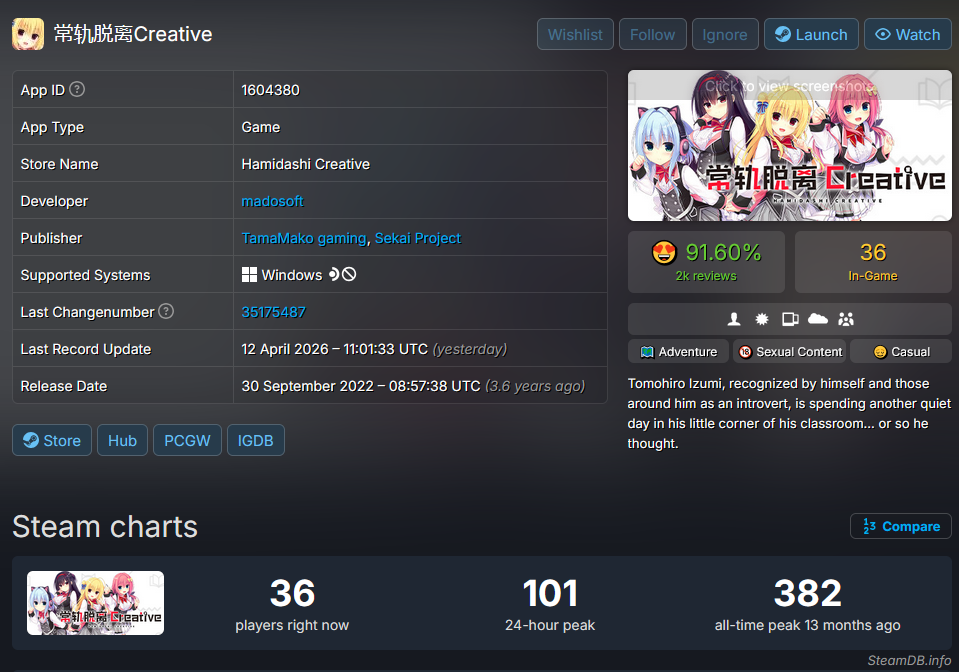Open Last Changenumber help question mark

click(x=166, y=311)
